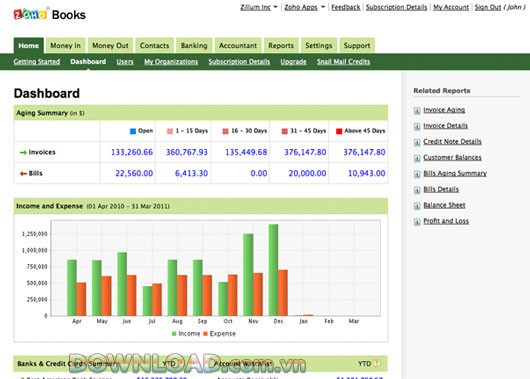
Task: Open the Money Out tab
Action: pyautogui.click(x=110, y=46)
